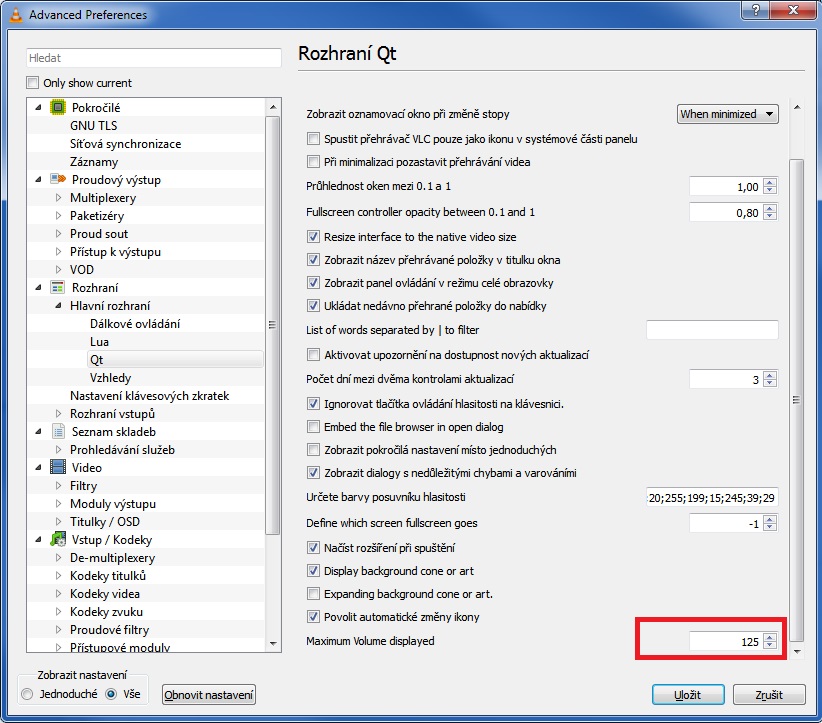Collapse the Hlavní rozhraní node
Screen dimensions: 822x723
(58, 306)
